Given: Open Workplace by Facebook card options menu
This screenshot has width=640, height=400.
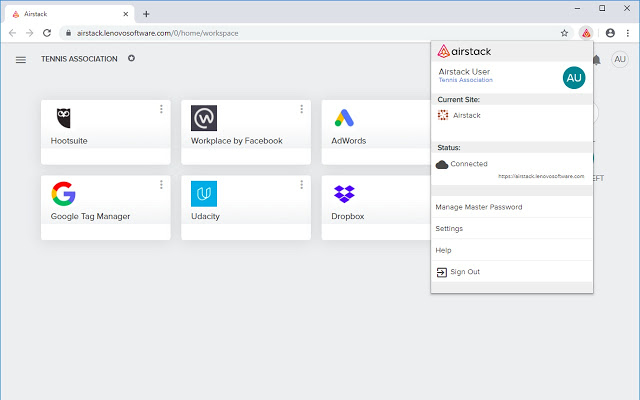Looking at the screenshot, I should [x=302, y=109].
